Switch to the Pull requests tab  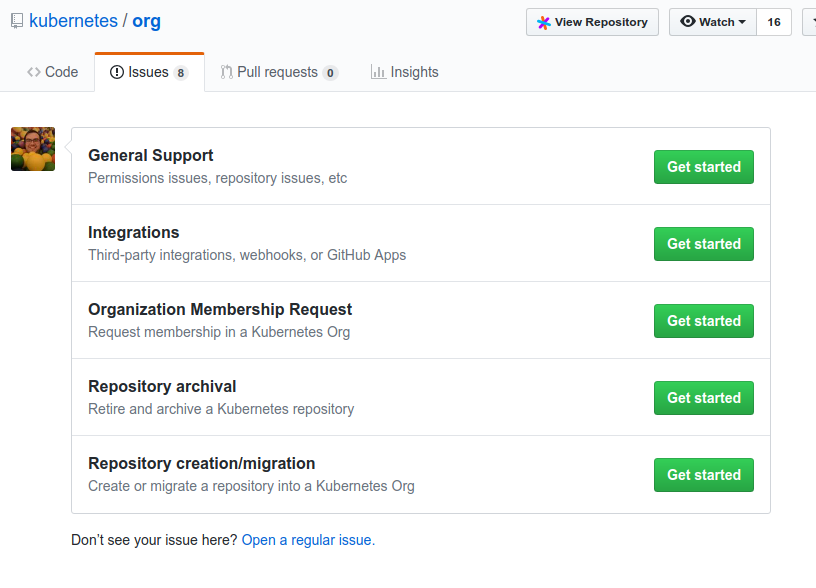(279, 72)
